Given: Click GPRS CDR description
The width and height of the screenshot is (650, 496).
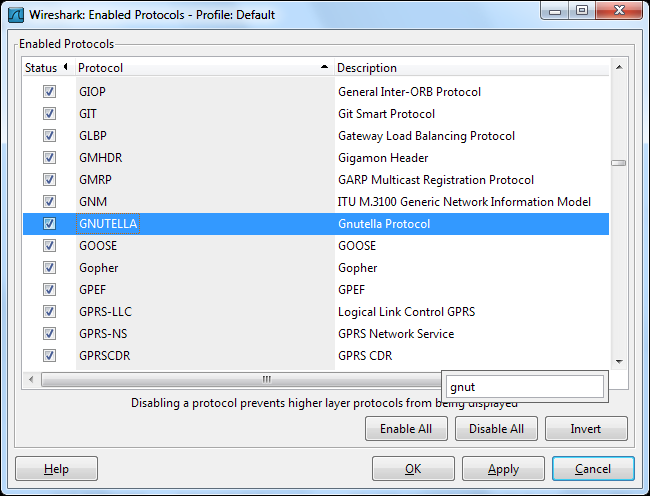Looking at the screenshot, I should 365,356.
